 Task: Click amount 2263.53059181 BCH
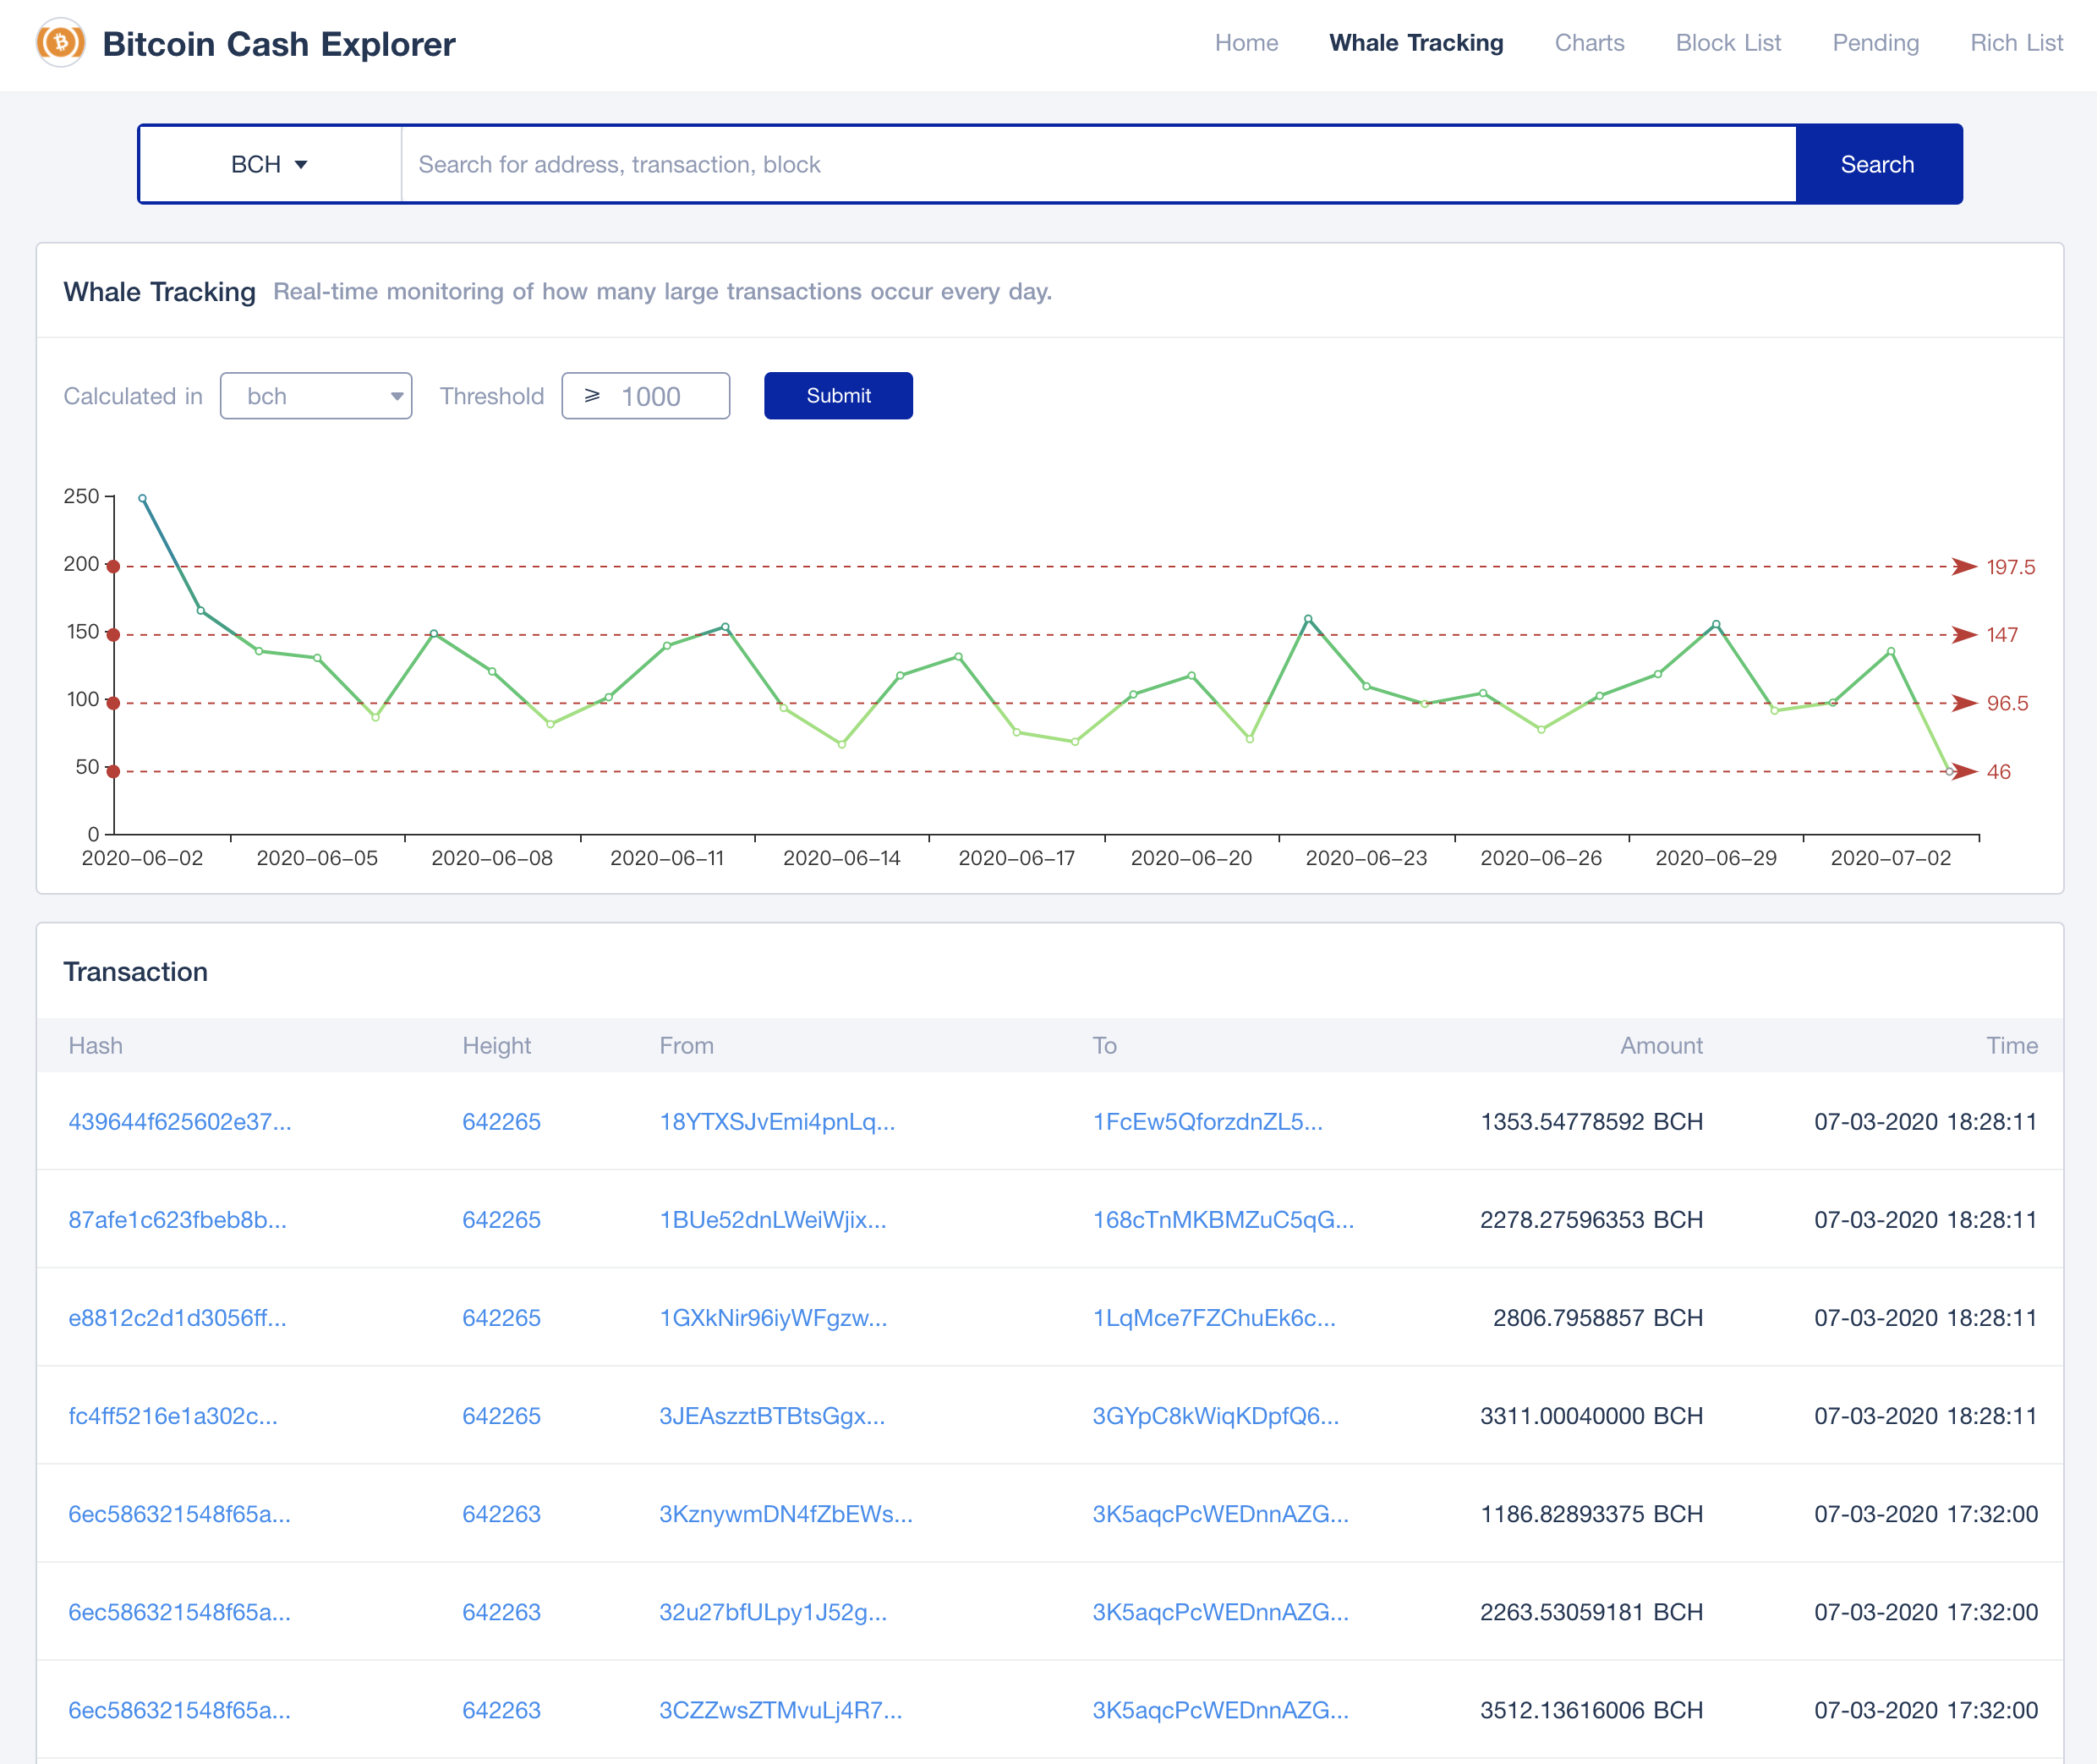coord(1591,1612)
